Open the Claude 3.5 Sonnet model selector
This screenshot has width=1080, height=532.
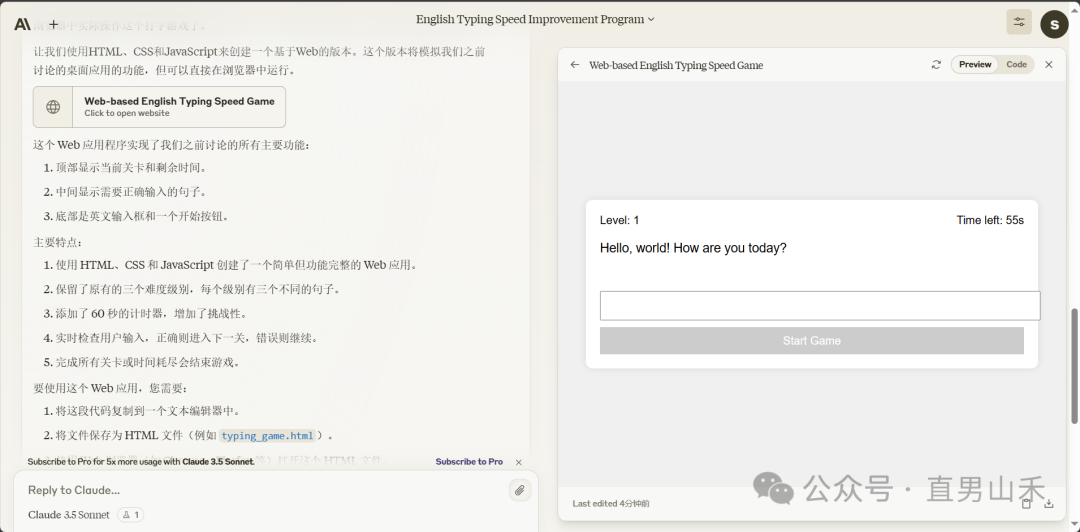tap(69, 515)
